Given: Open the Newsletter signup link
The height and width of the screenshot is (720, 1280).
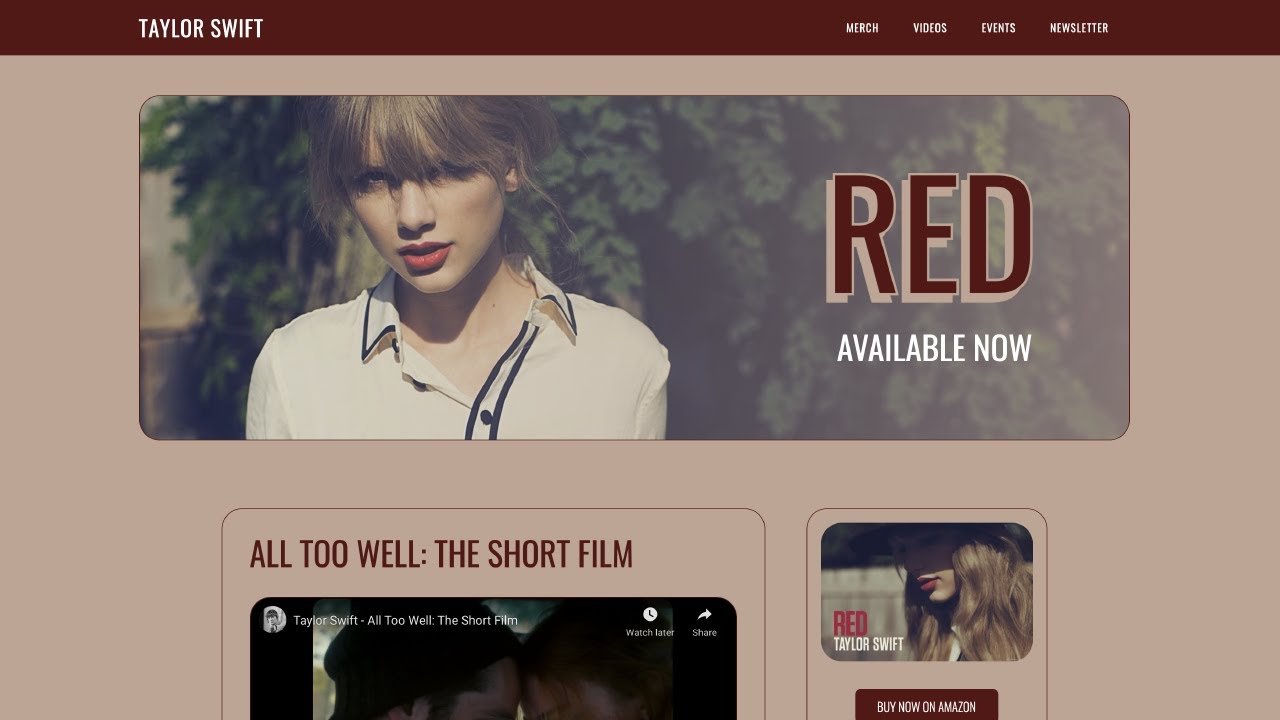Looking at the screenshot, I should pos(1079,28).
